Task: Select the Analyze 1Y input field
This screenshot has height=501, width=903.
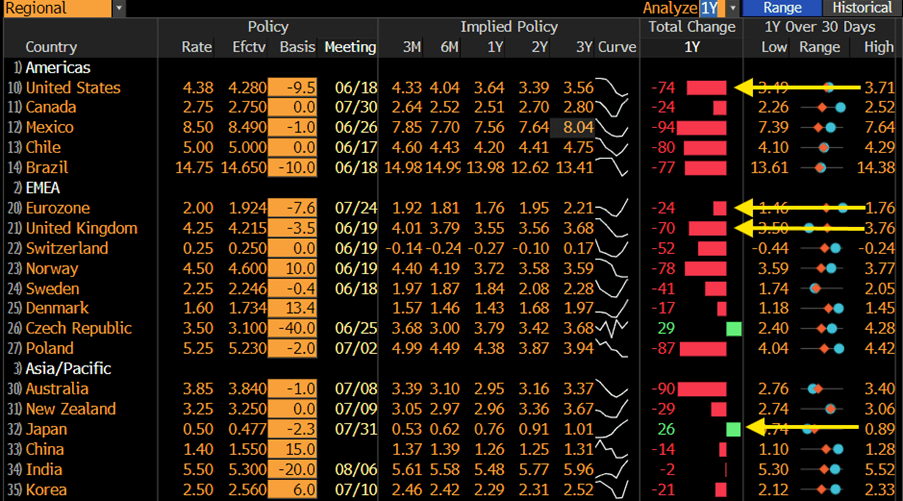Action: (x=710, y=8)
